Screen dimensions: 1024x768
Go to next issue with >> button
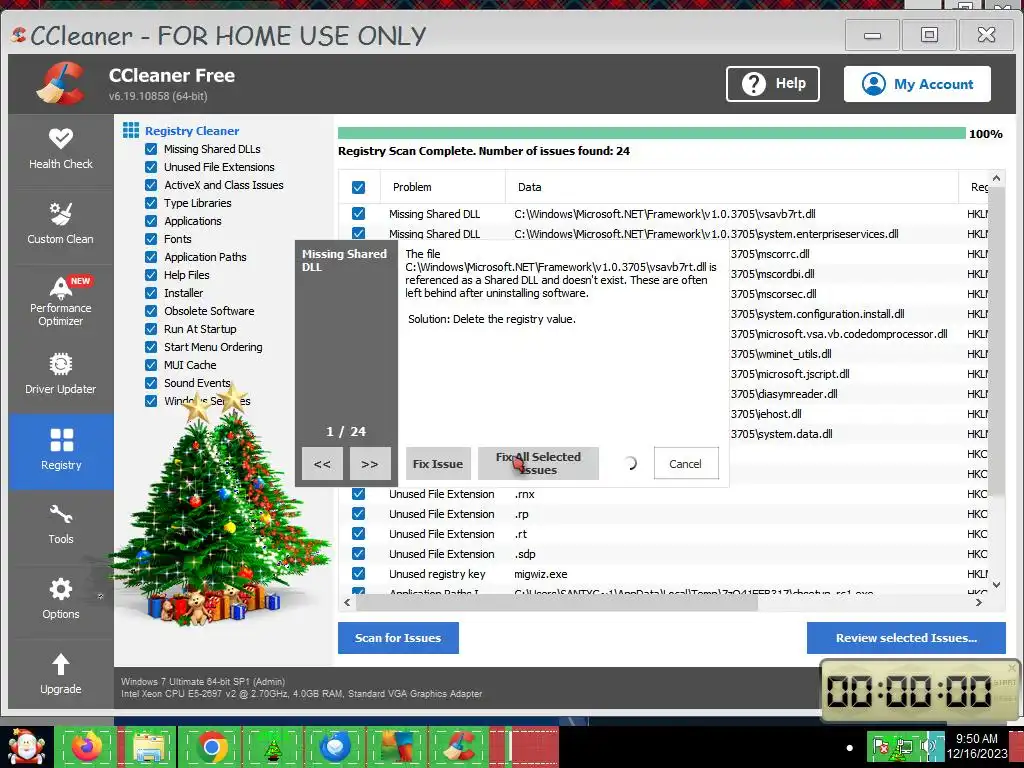(370, 464)
